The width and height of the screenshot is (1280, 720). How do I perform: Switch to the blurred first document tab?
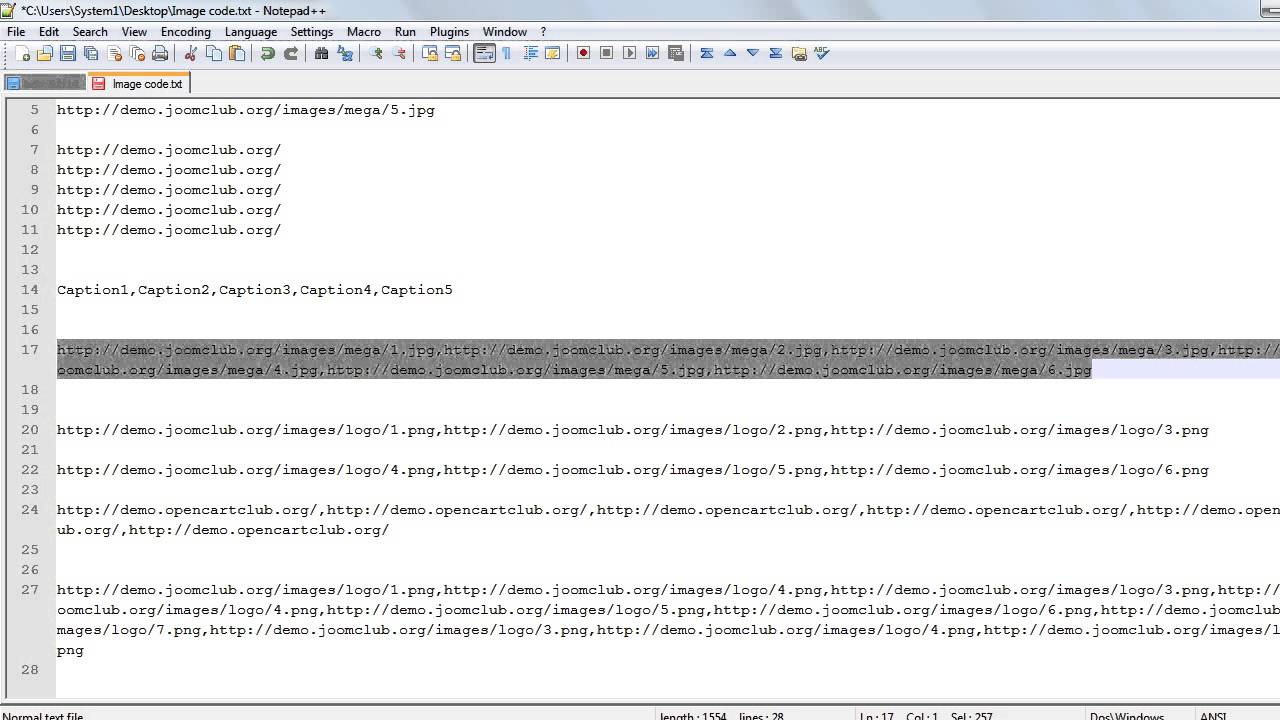[44, 84]
